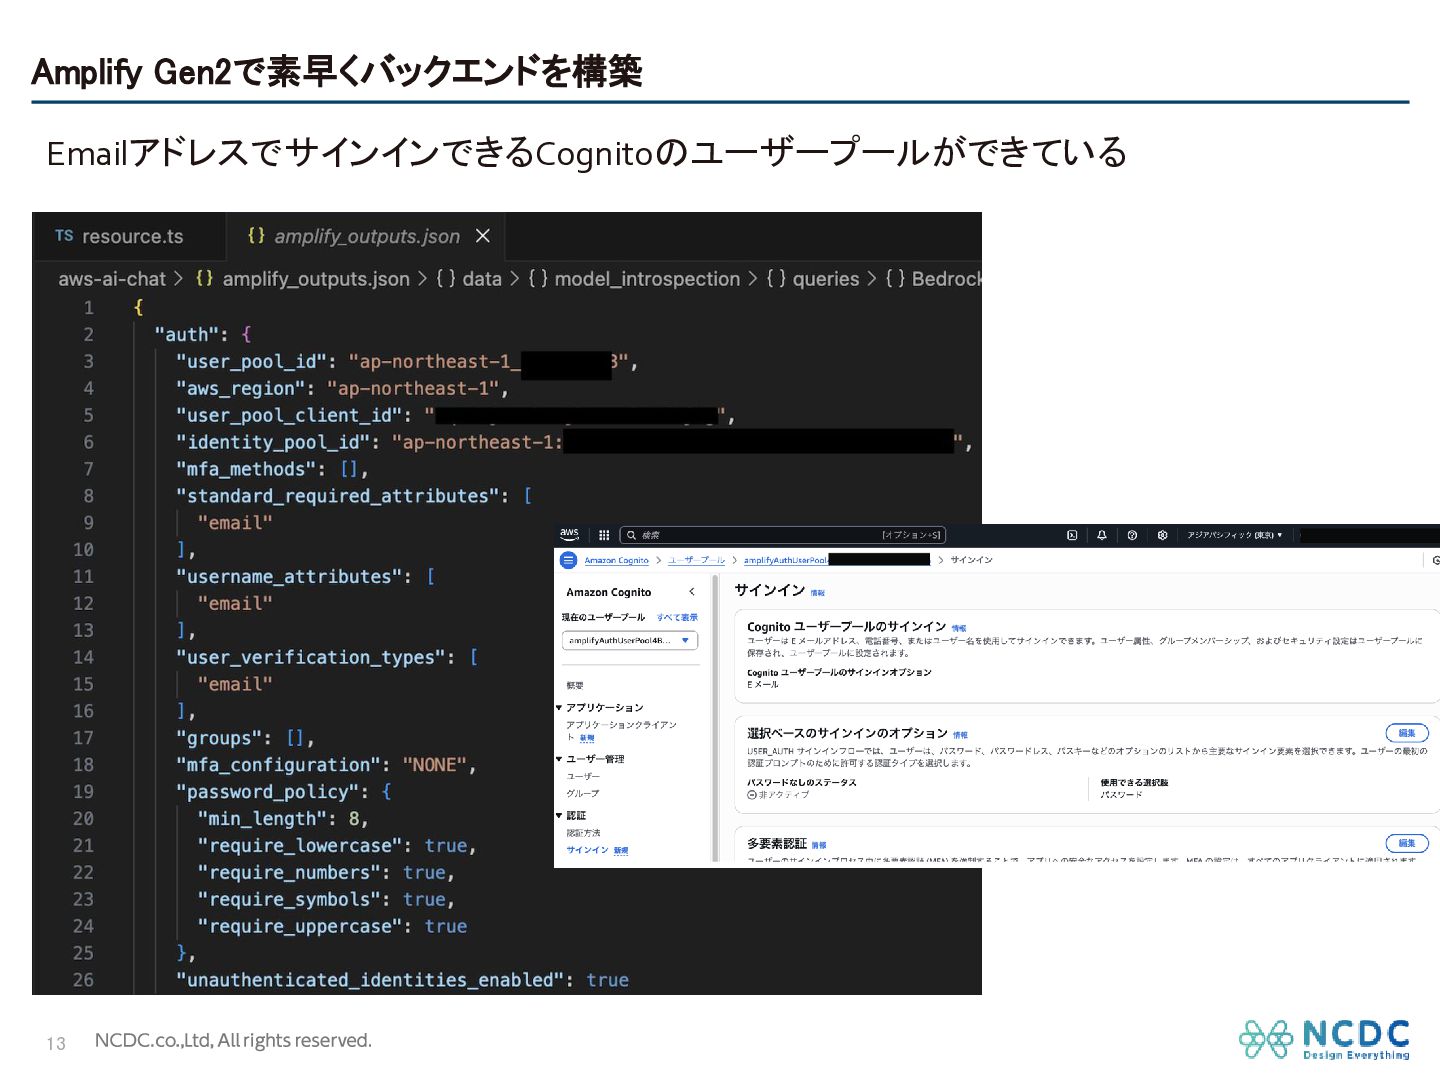
Task: Click 編集 for 選択ベースのサインインのオプション
Action: pyautogui.click(x=1407, y=733)
